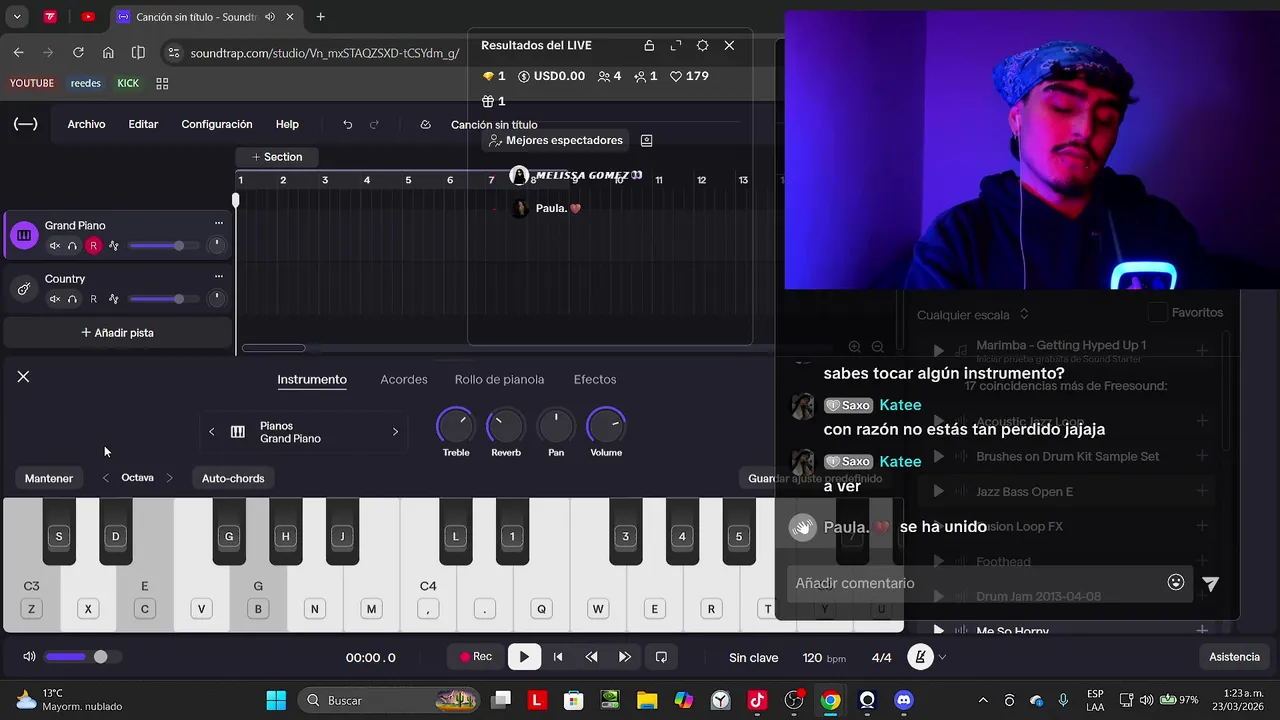
Task: Click the Treble knob
Action: [x=456, y=426]
